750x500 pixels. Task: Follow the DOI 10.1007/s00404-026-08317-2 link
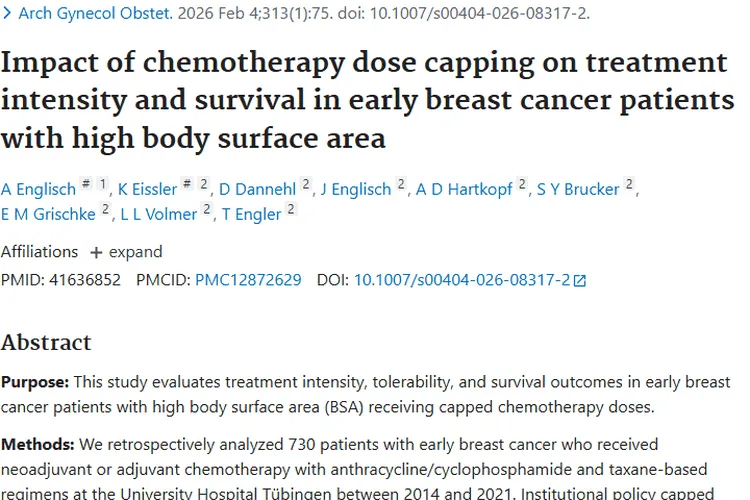click(x=461, y=280)
